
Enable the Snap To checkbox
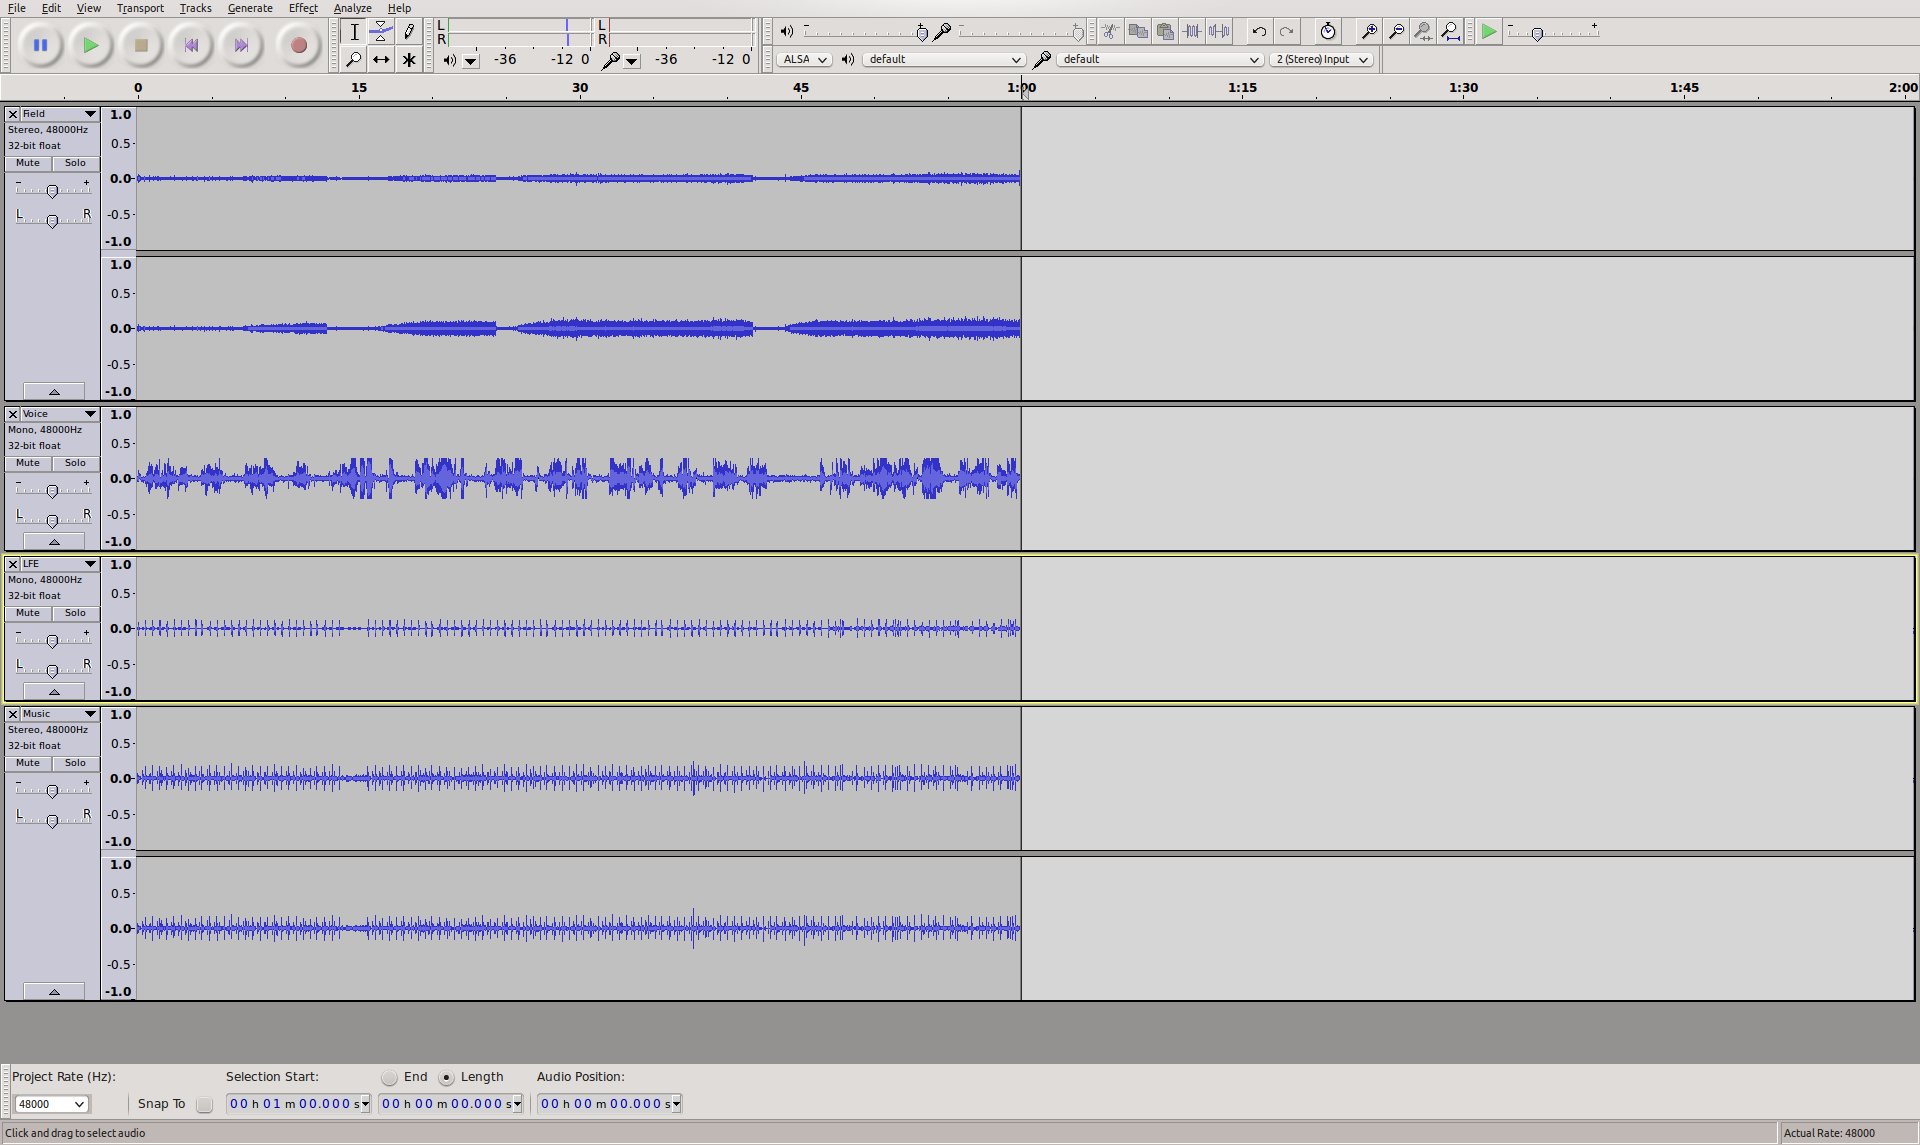click(205, 1104)
